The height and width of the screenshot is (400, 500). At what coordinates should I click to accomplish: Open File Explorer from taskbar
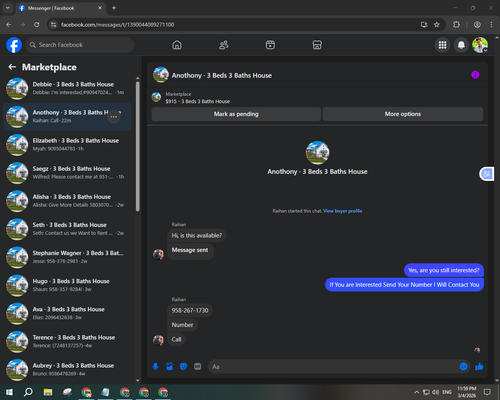pyautogui.click(x=48, y=392)
